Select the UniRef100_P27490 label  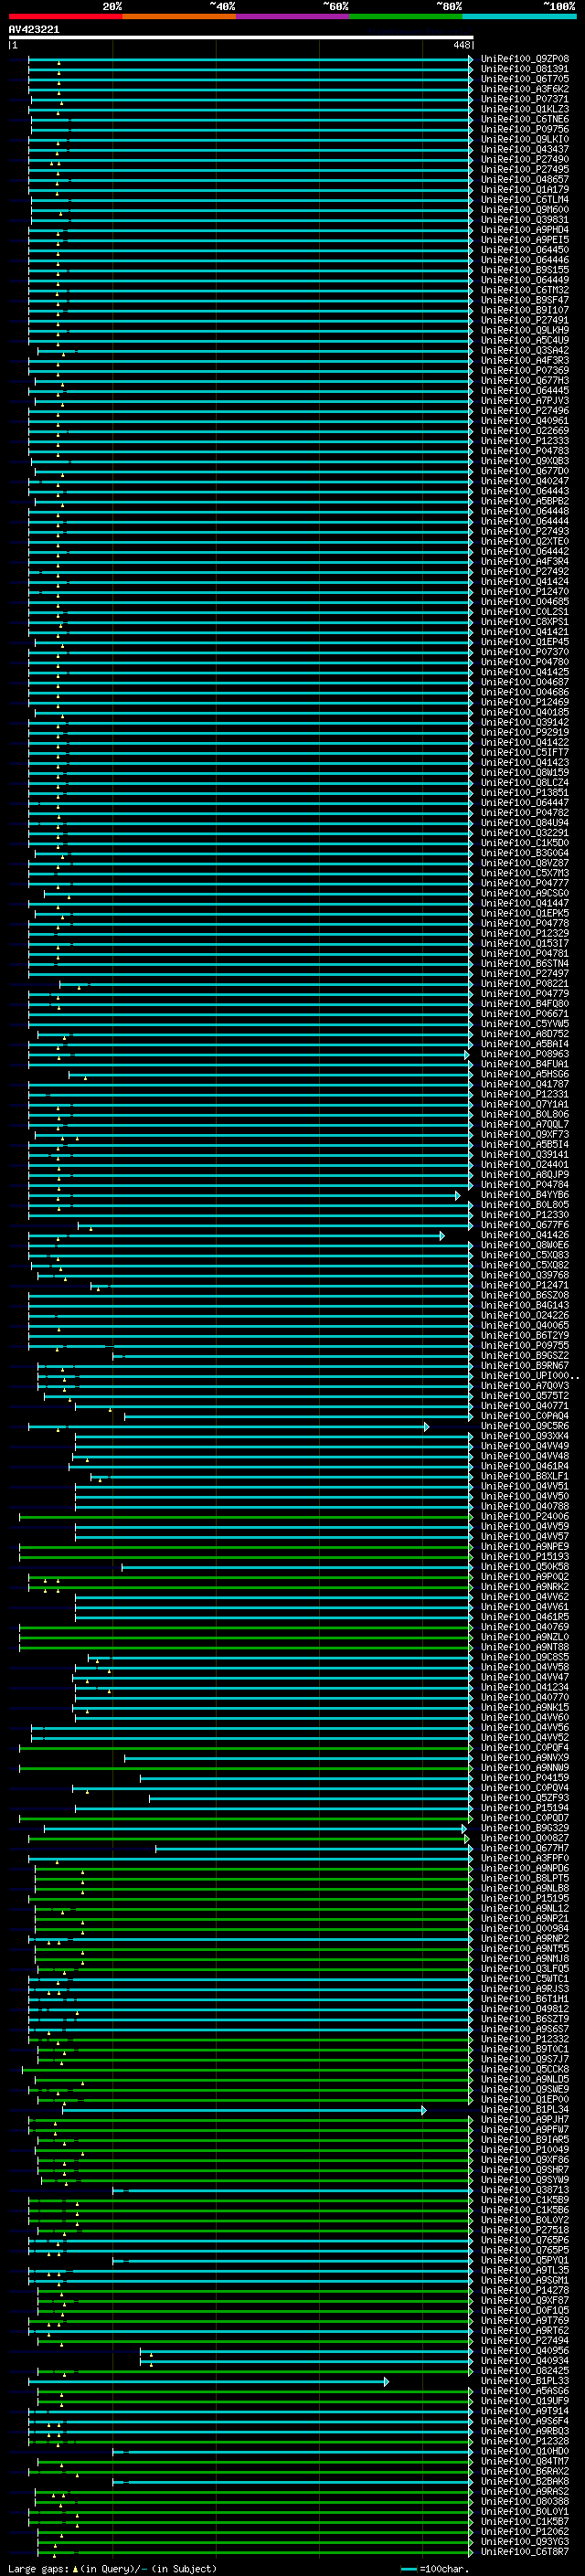(524, 159)
